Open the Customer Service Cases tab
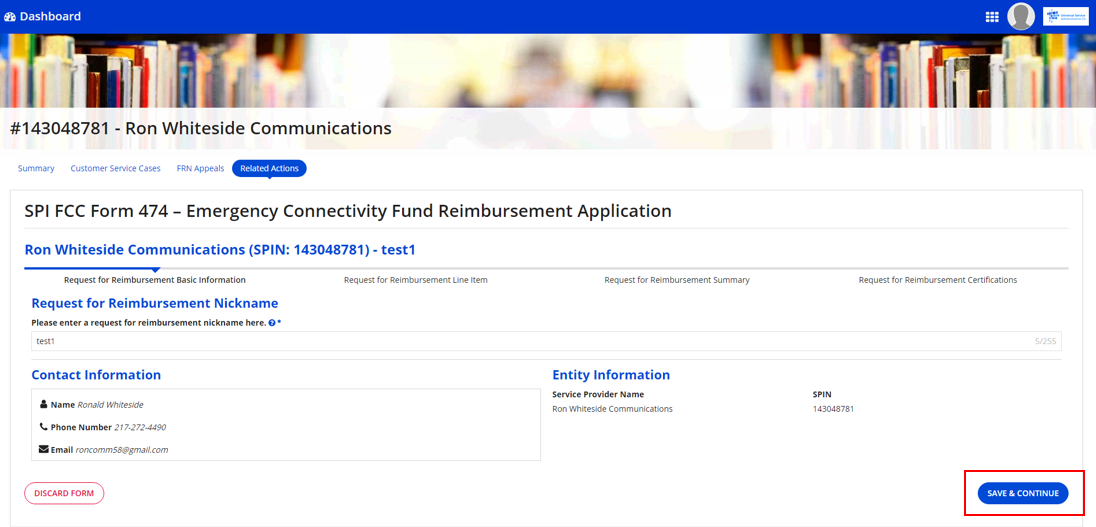This screenshot has height=527, width=1096. click(115, 169)
